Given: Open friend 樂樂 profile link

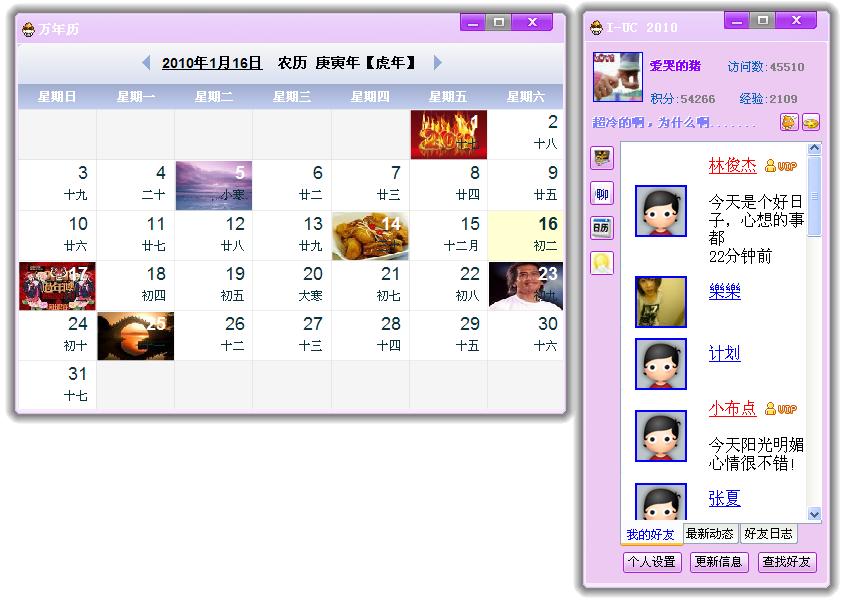Looking at the screenshot, I should coord(724,291).
